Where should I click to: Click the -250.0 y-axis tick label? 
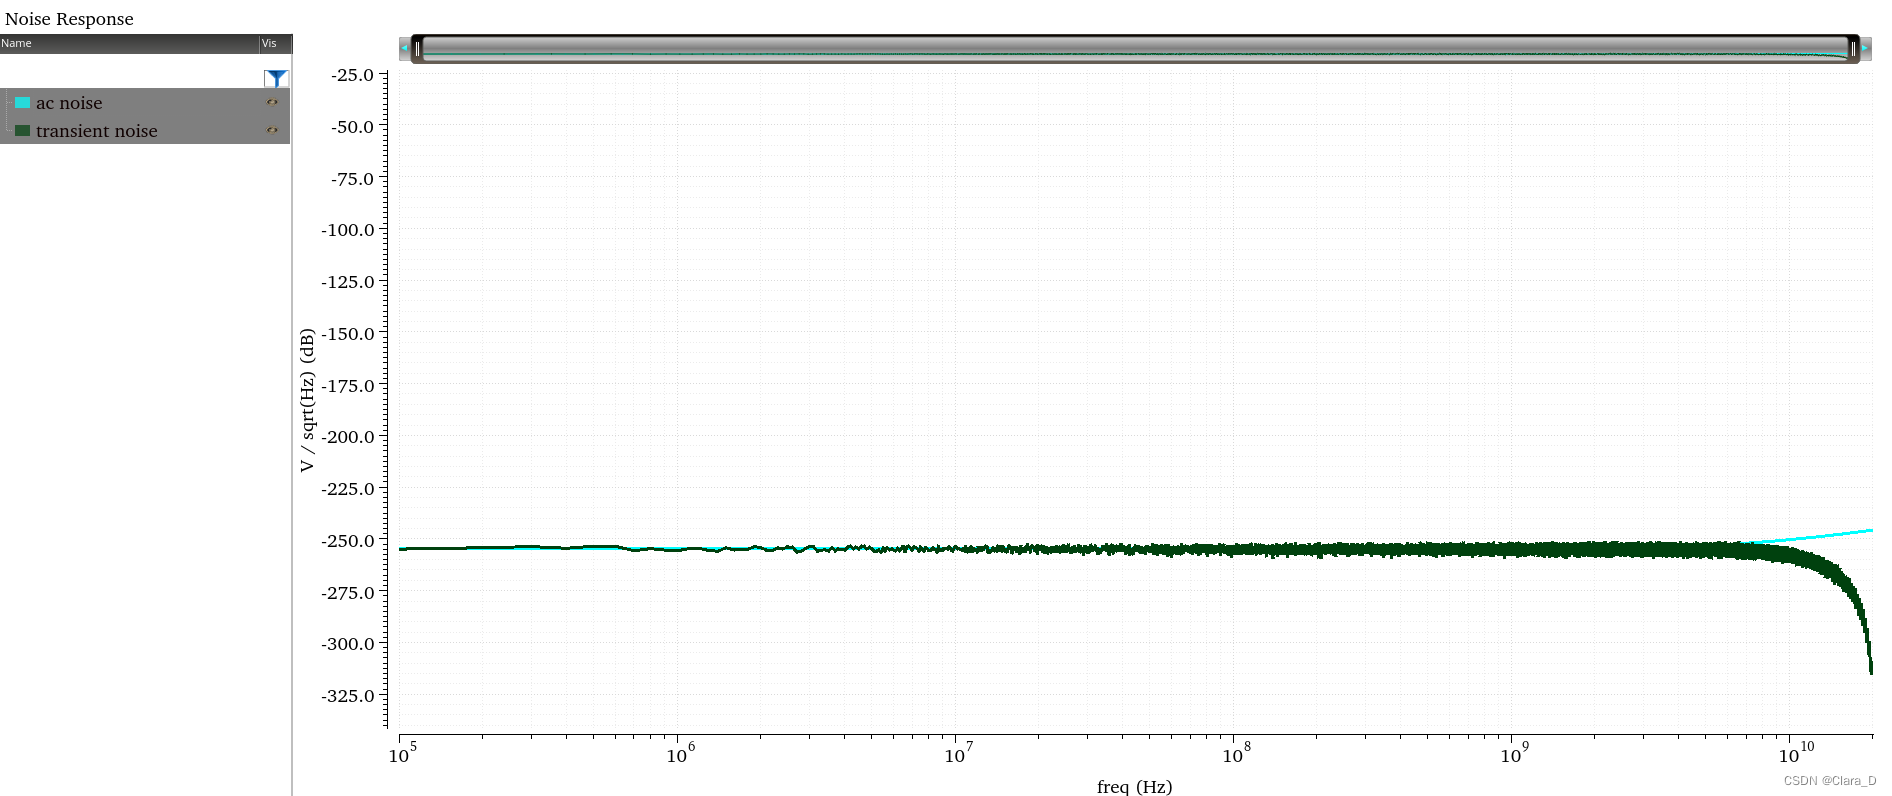click(348, 541)
